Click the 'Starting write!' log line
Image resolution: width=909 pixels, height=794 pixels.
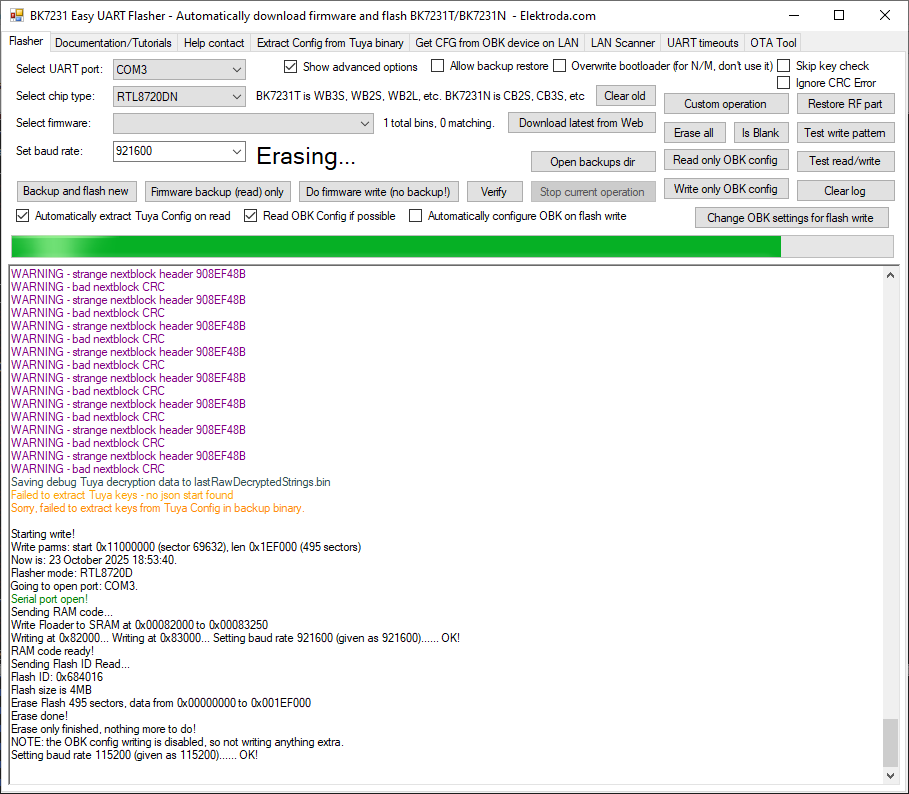click(x=43, y=534)
